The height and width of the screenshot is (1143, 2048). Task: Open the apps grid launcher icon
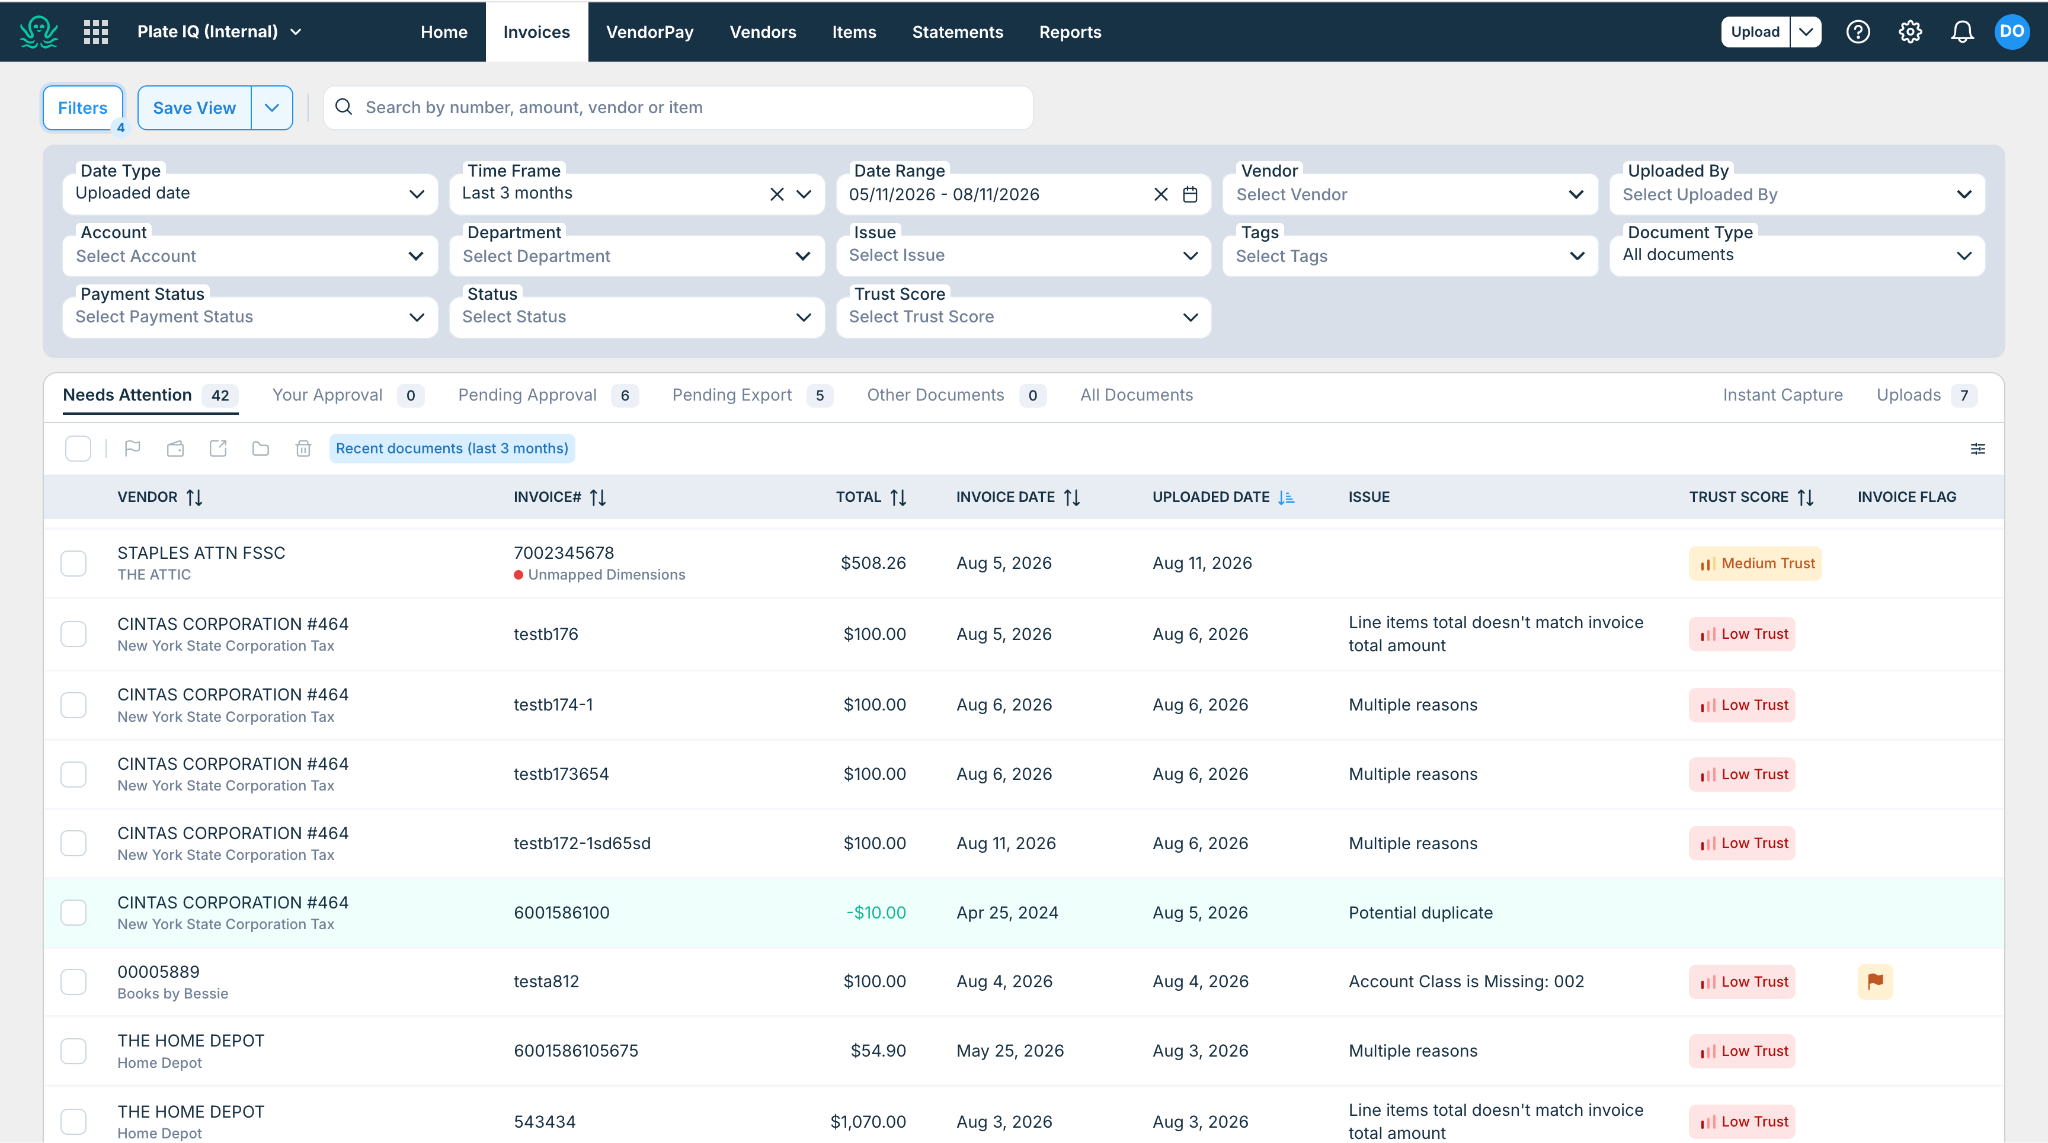[96, 32]
